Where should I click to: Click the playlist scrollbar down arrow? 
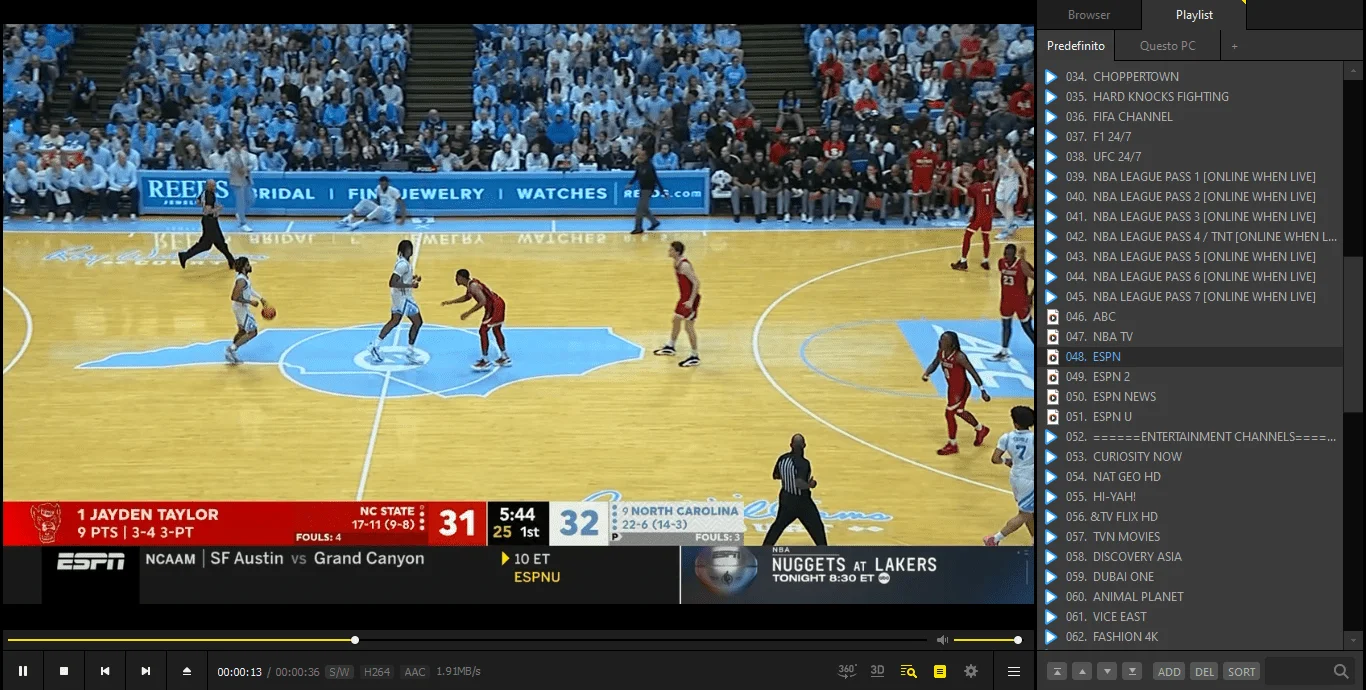point(1354,639)
